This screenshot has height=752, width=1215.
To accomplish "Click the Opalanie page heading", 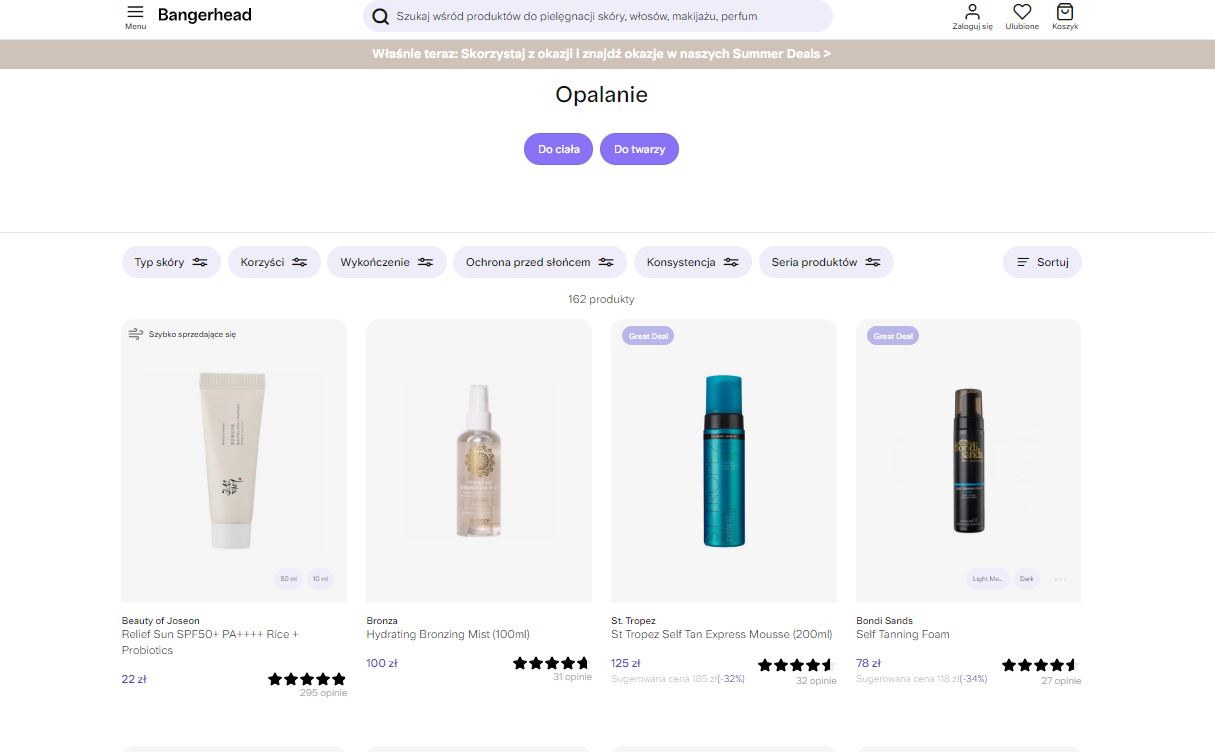I will (x=601, y=95).
